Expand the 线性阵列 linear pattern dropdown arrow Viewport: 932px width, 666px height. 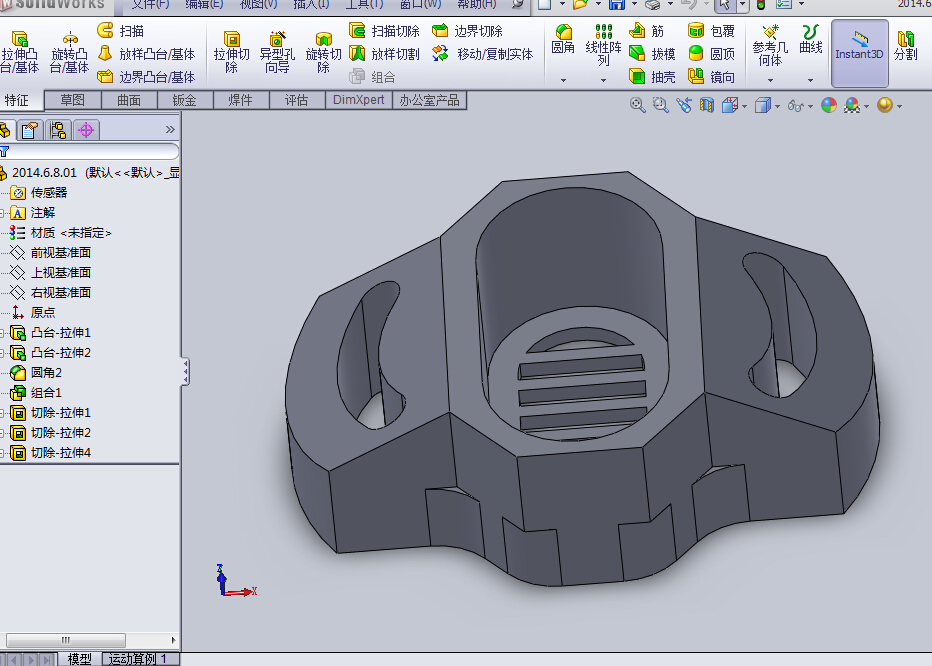(604, 80)
